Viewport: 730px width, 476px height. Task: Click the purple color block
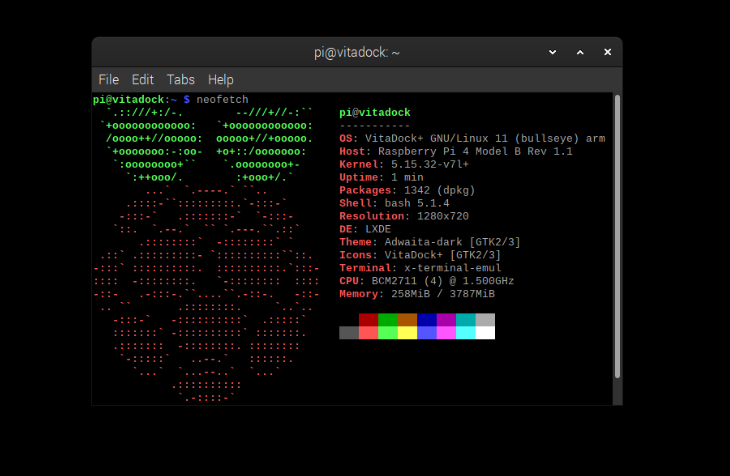click(x=446, y=320)
